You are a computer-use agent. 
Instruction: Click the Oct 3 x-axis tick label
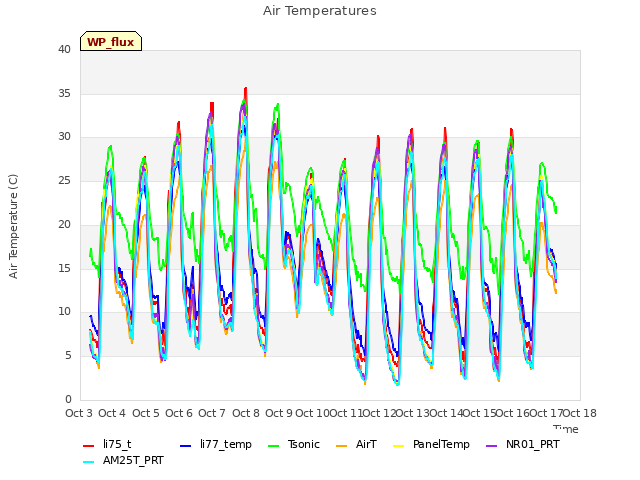(x=79, y=413)
